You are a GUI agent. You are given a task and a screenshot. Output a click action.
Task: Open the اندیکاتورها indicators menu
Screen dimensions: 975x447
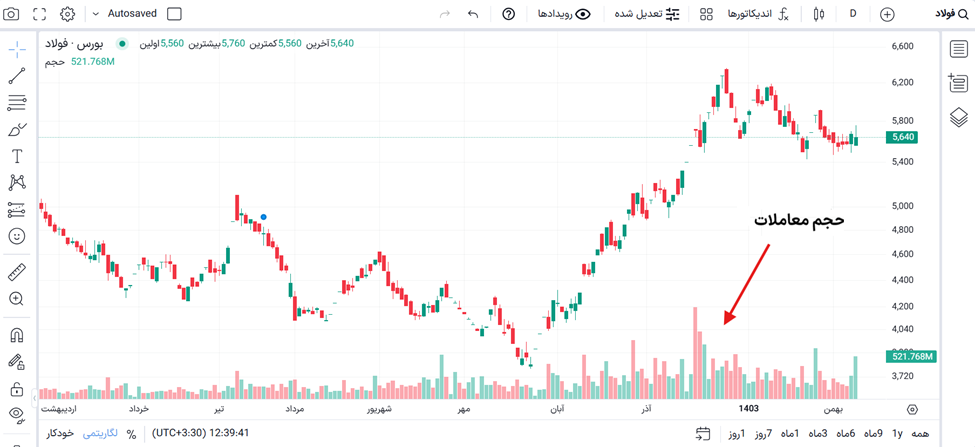pos(757,14)
